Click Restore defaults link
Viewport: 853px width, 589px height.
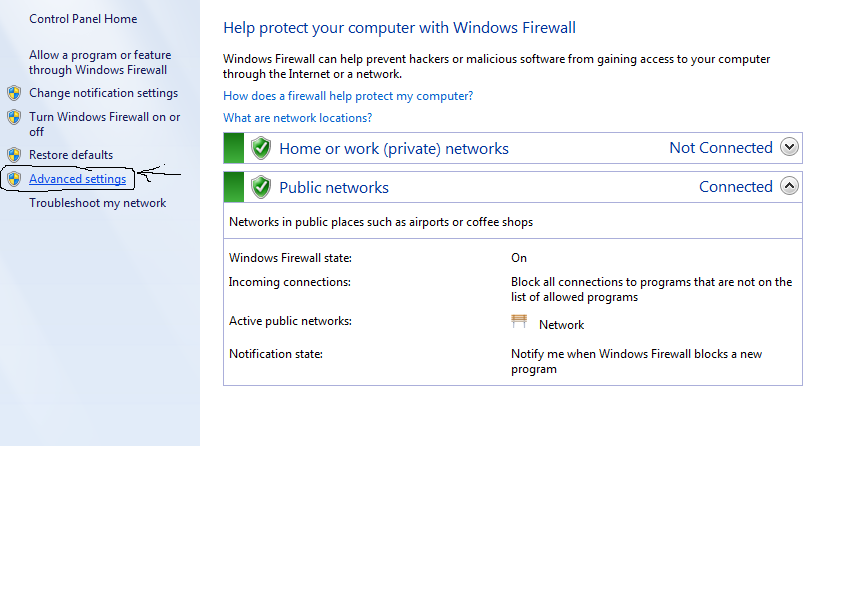pos(71,155)
